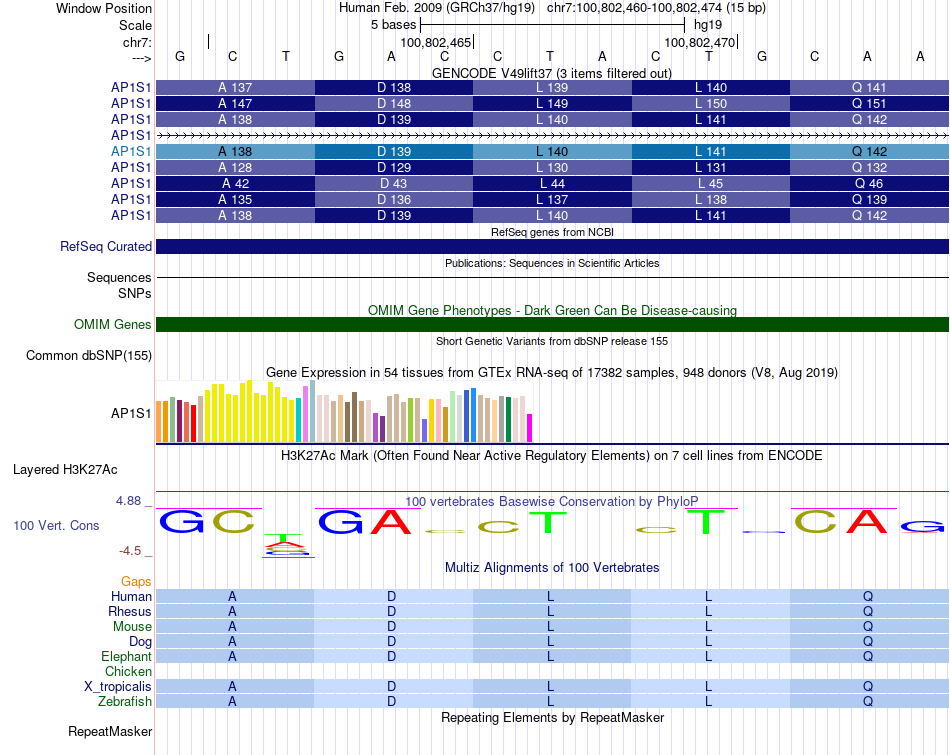Select the Layered H3K27Ac track label

[x=65, y=470]
